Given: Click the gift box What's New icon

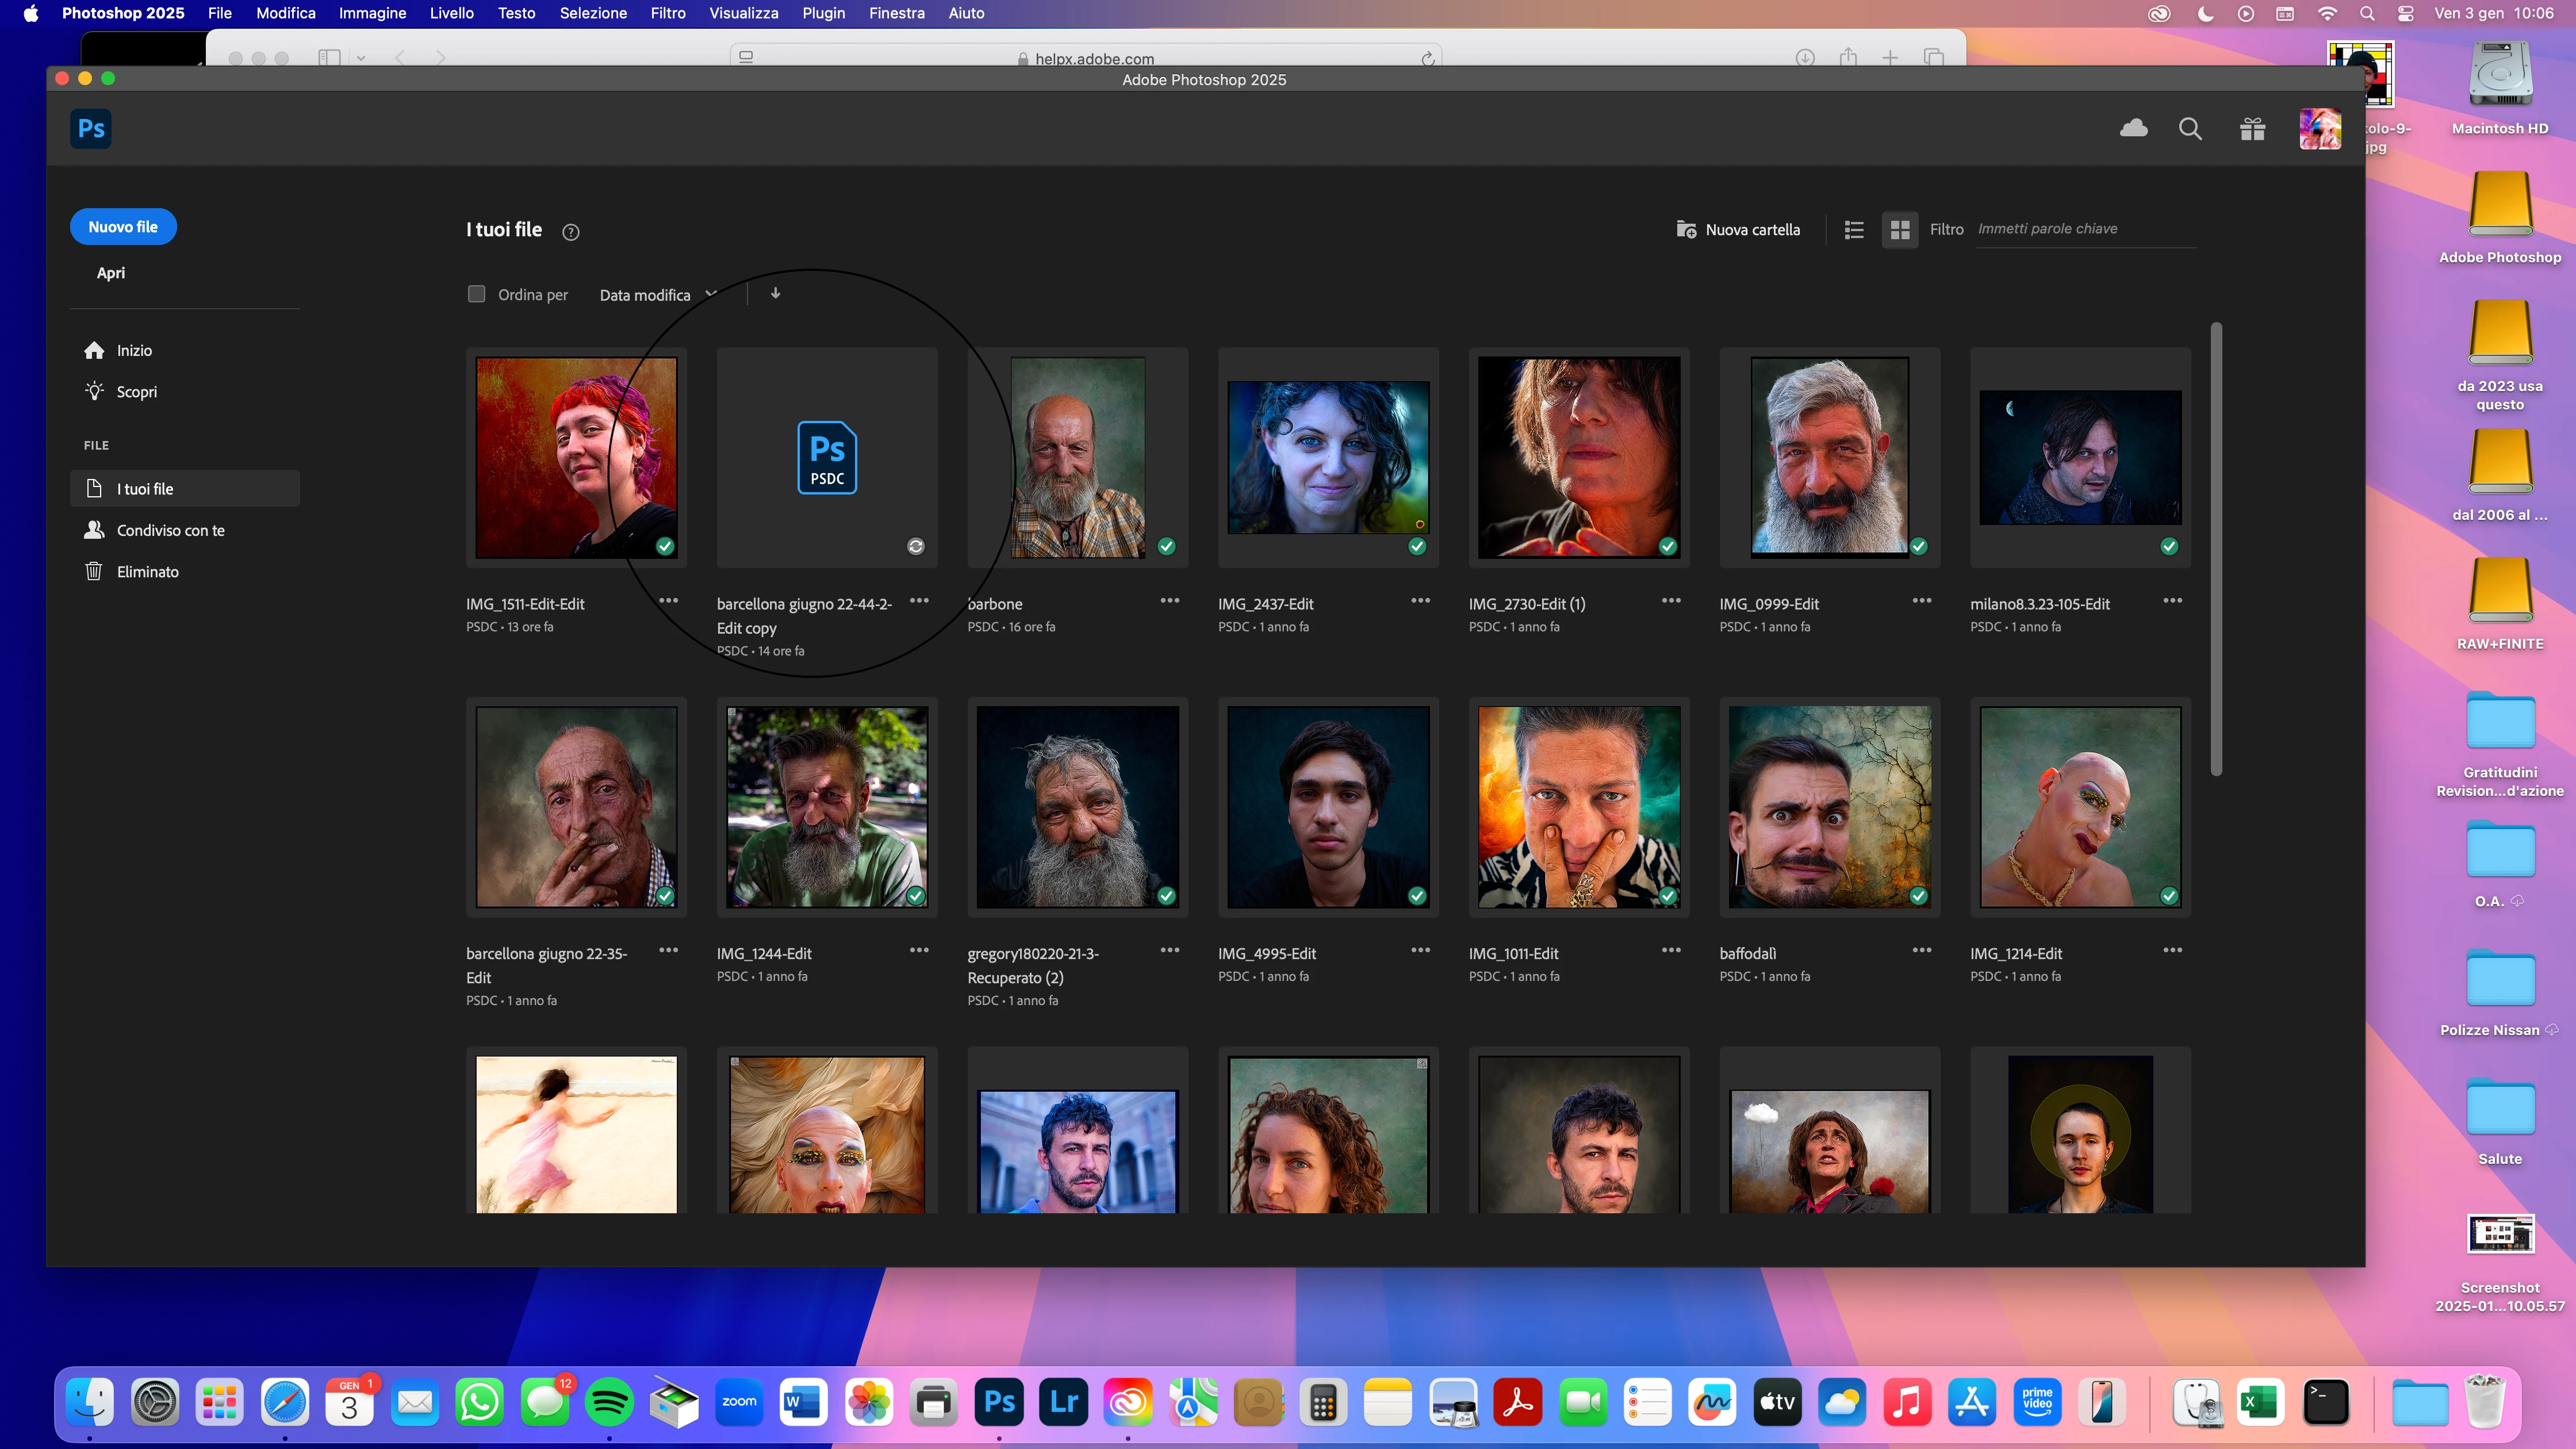Looking at the screenshot, I should click(2252, 129).
